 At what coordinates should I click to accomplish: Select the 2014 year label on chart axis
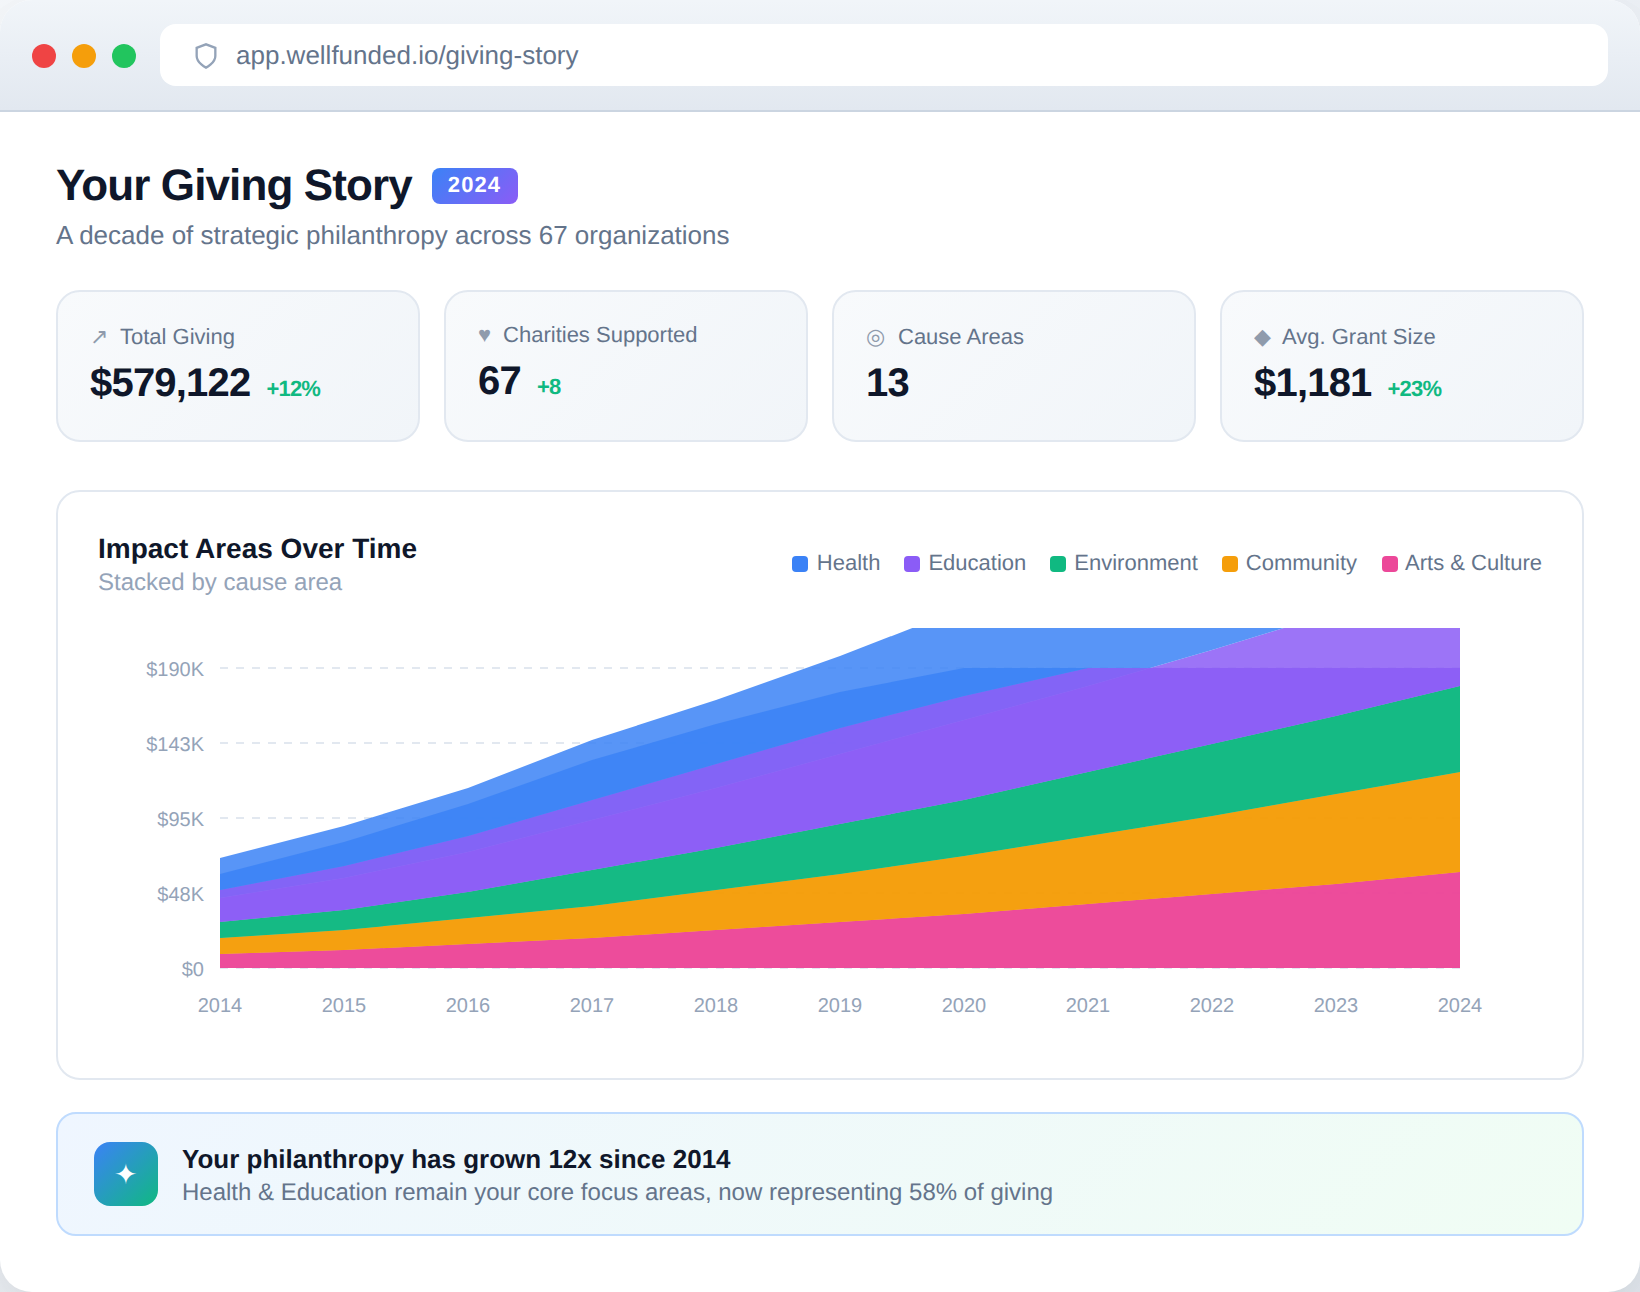(221, 1005)
